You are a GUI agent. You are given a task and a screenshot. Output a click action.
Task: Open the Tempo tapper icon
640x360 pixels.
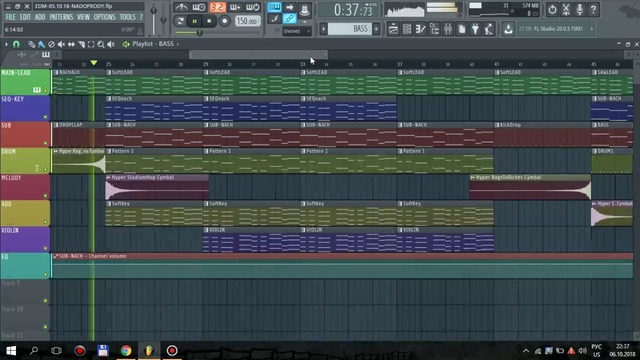tap(489, 29)
